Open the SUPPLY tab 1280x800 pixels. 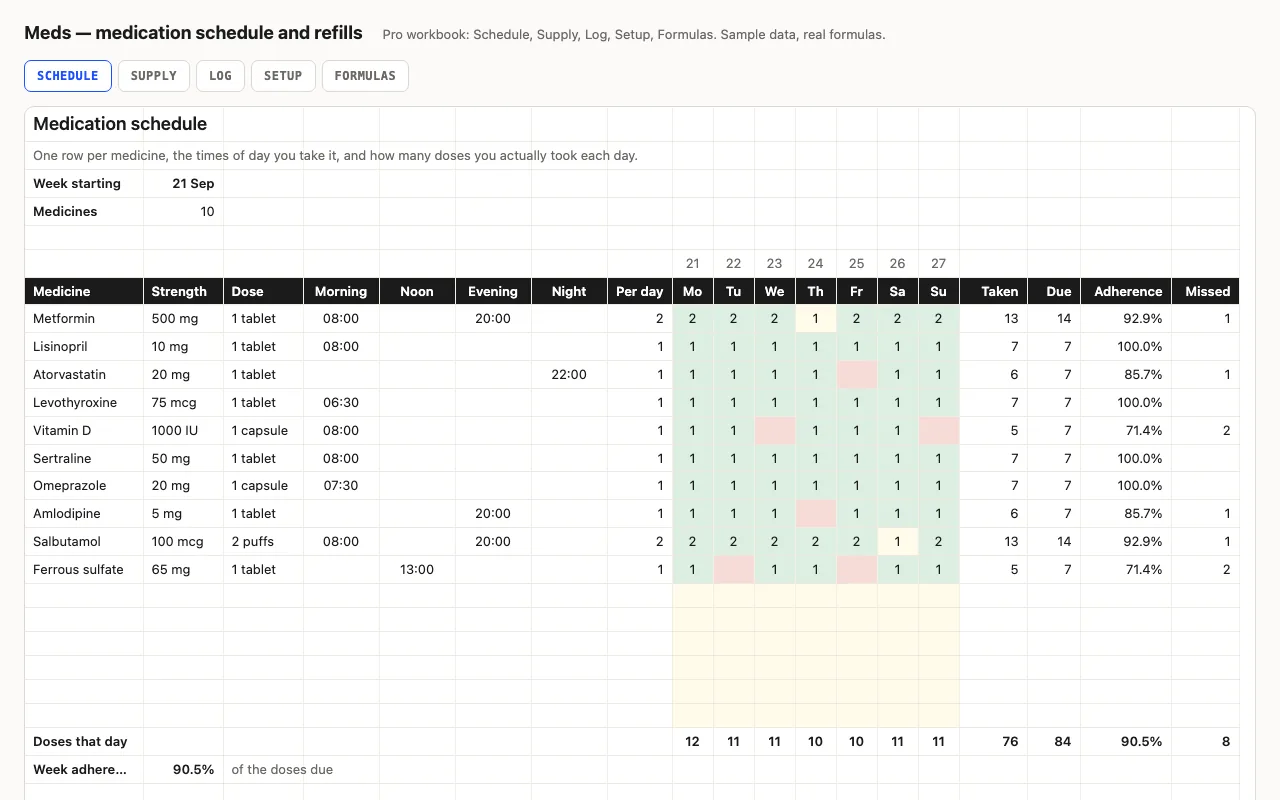154,76
